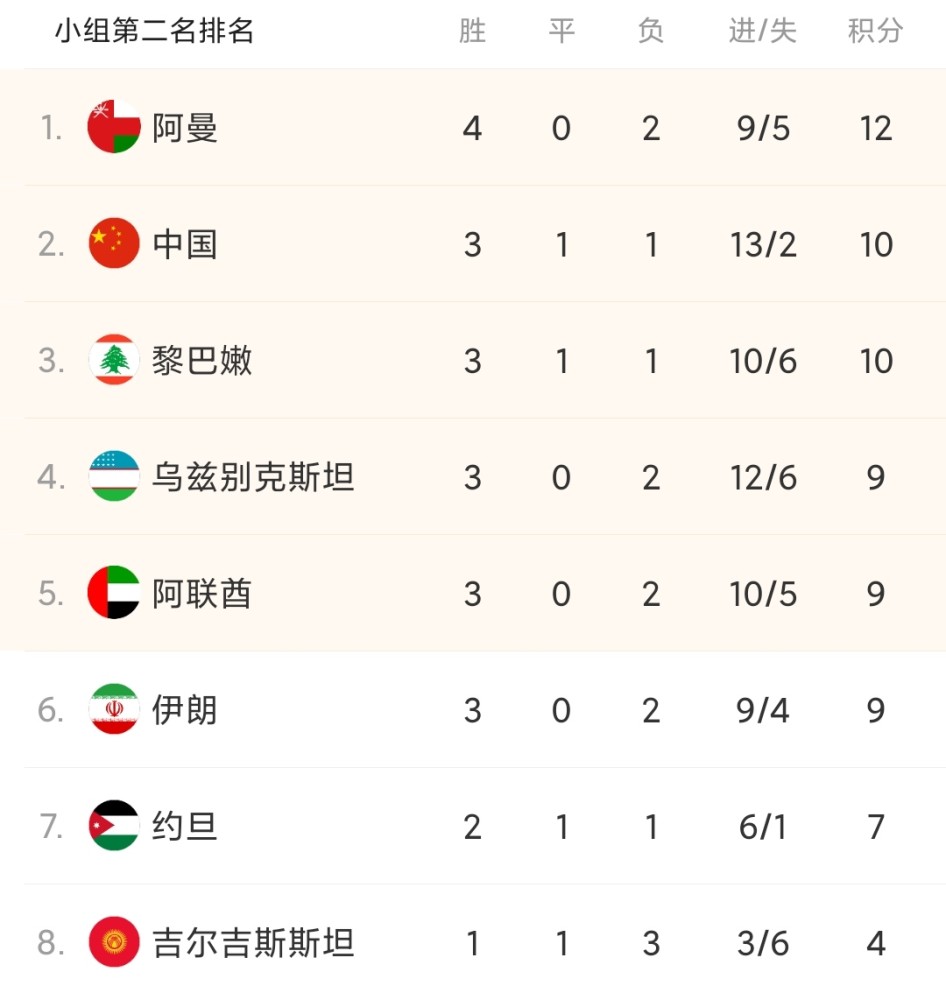Click the 胜 column header
The height and width of the screenshot is (1000, 946).
tap(472, 31)
